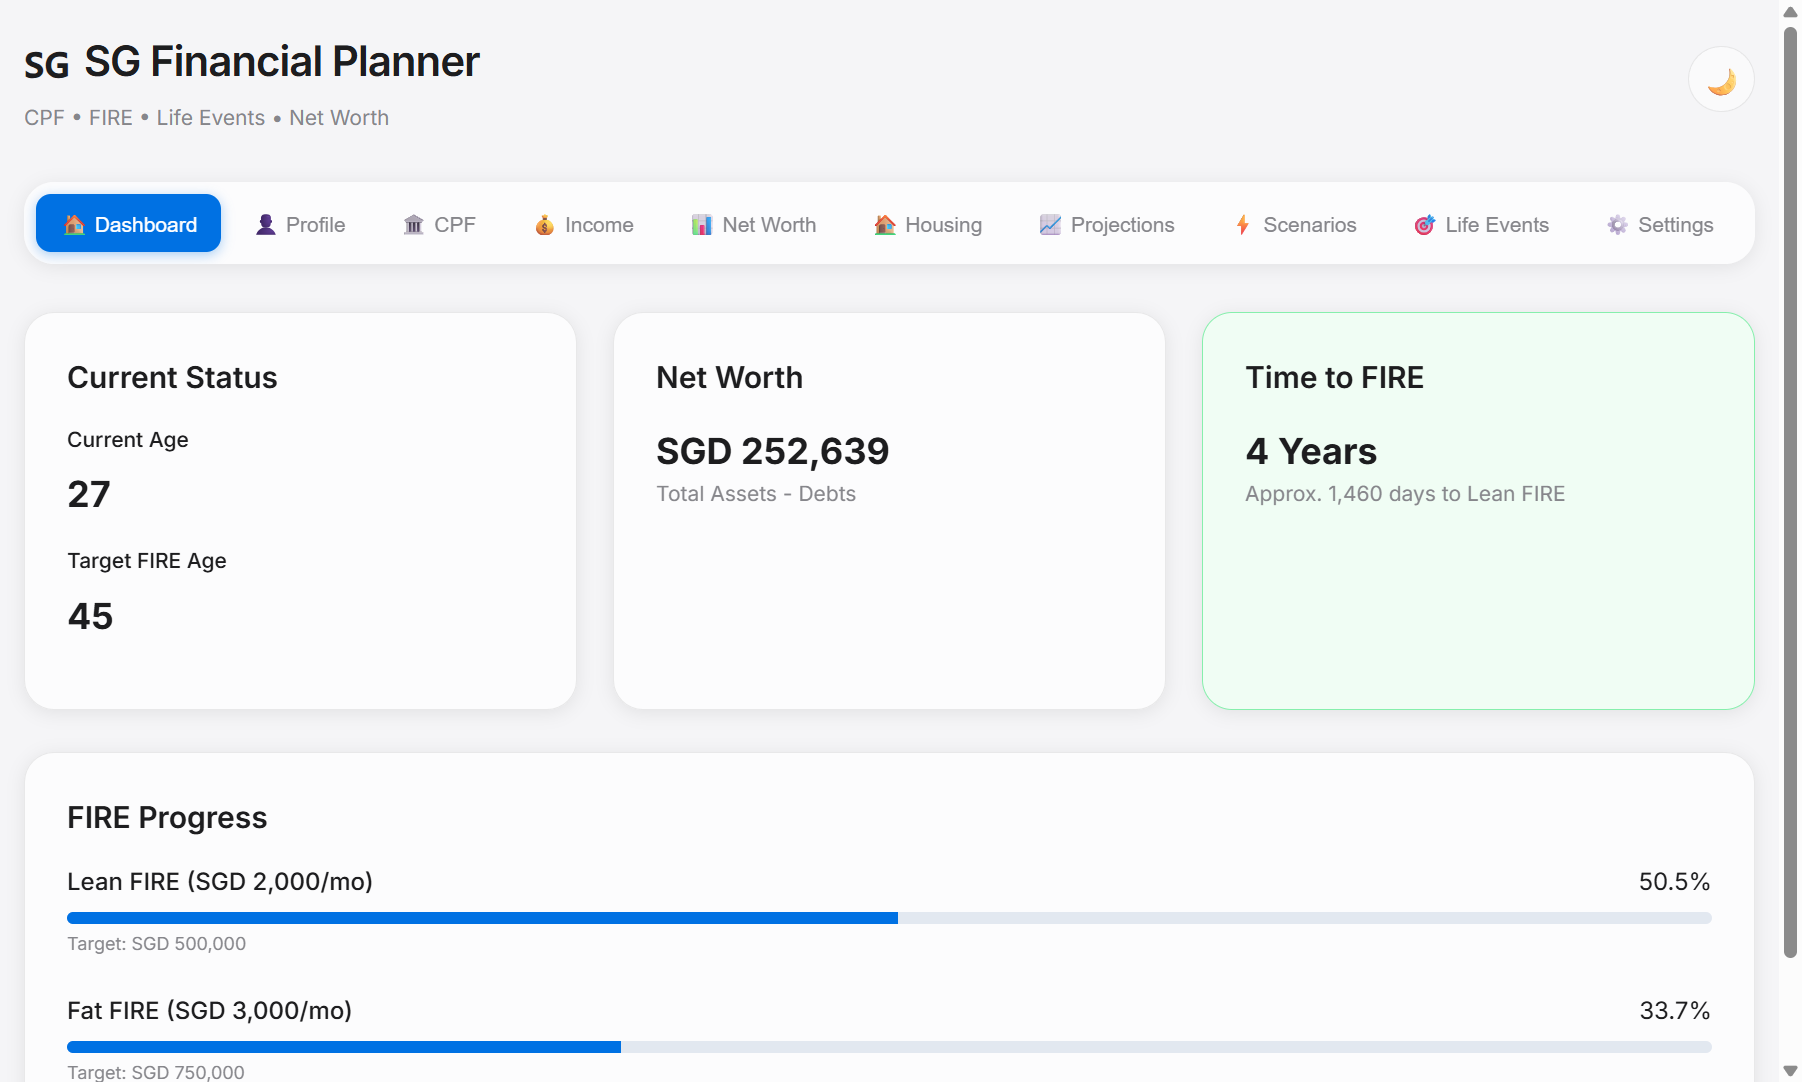This screenshot has width=1802, height=1082.
Task: Click the Lean FIRE progress bar
Action: point(889,918)
